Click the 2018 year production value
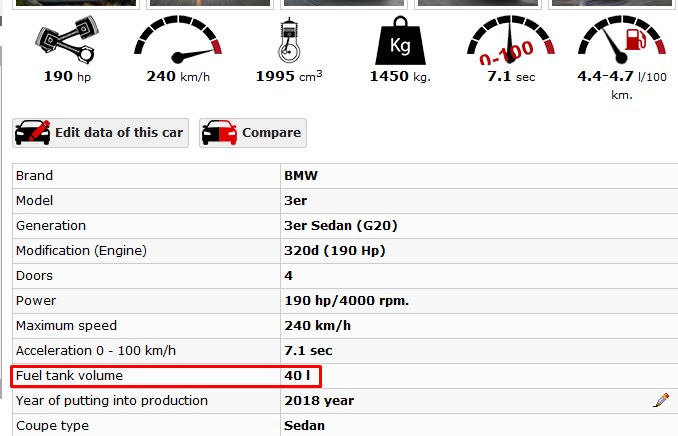Screen dimensions: 678x436 [x=319, y=401]
